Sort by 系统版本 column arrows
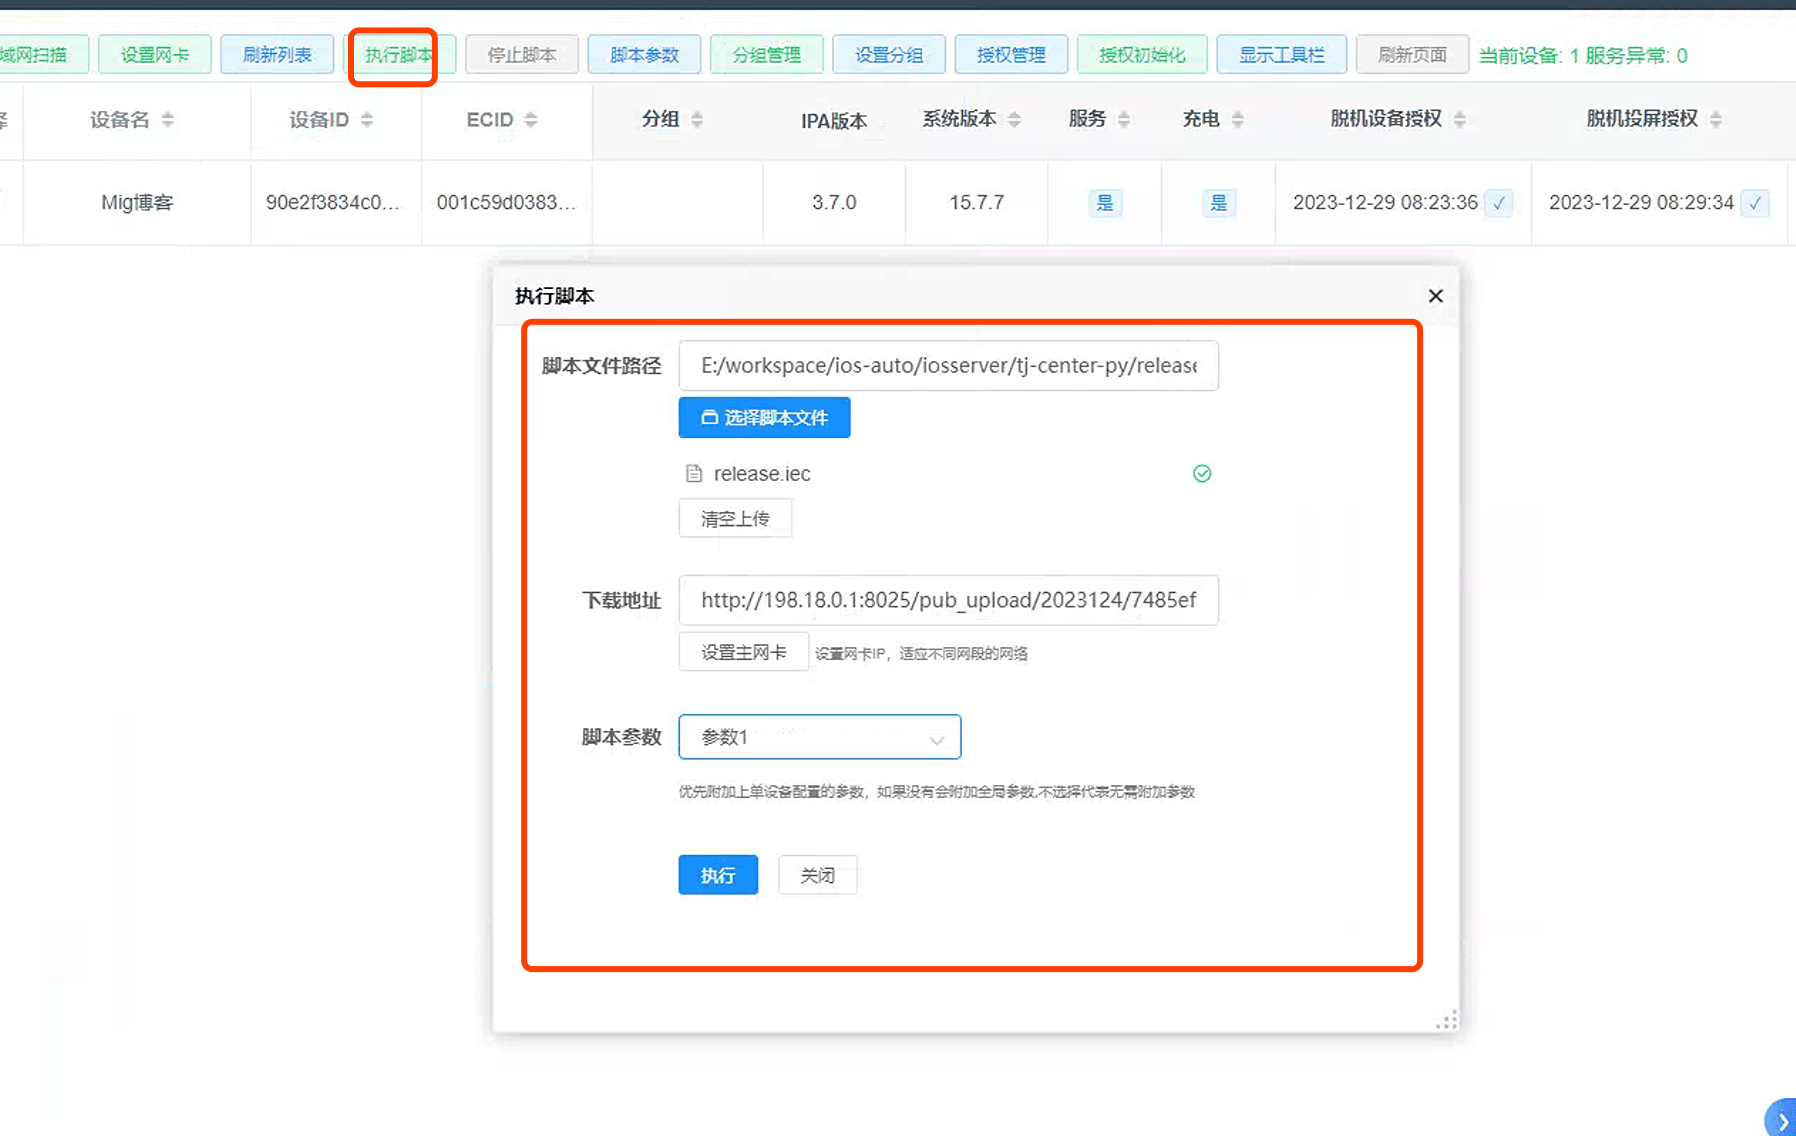 1014,120
